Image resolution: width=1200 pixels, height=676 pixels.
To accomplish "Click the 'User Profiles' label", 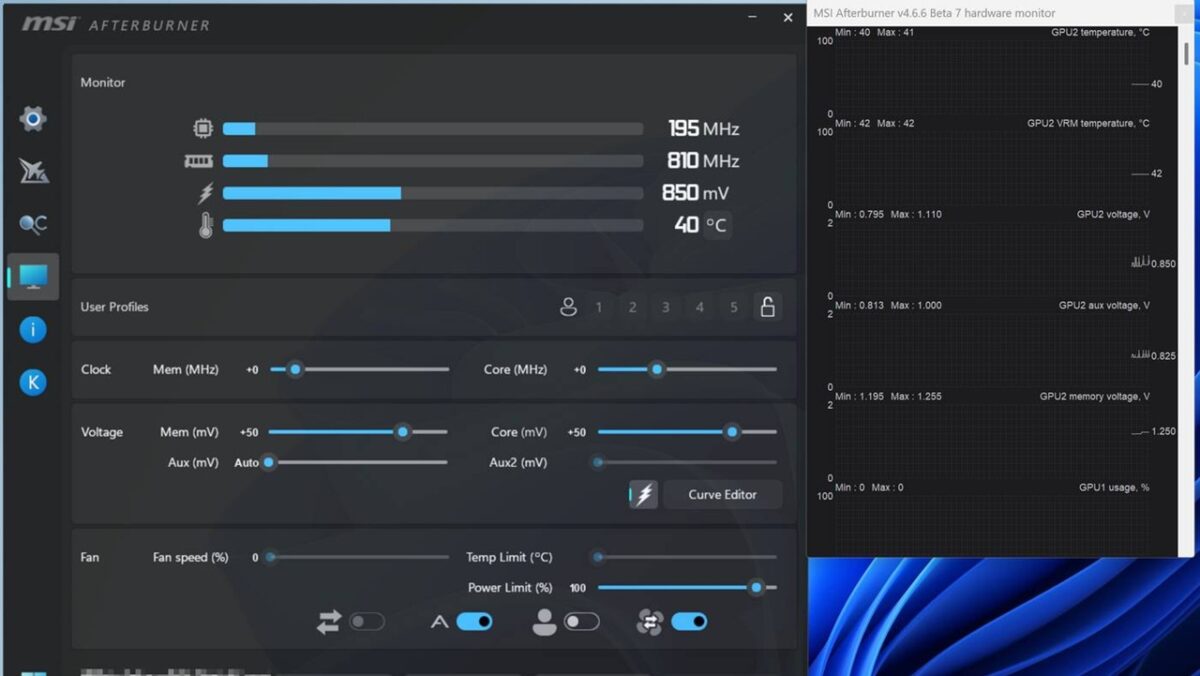I will coord(114,307).
